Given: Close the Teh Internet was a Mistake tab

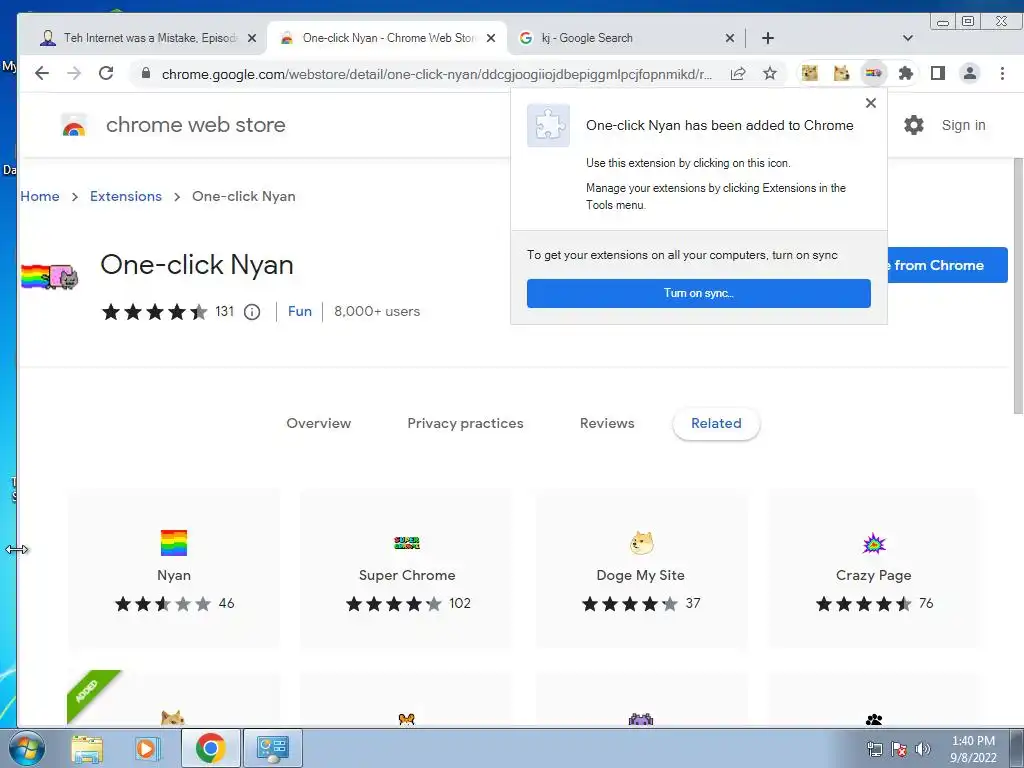Looking at the screenshot, I should 252,39.
